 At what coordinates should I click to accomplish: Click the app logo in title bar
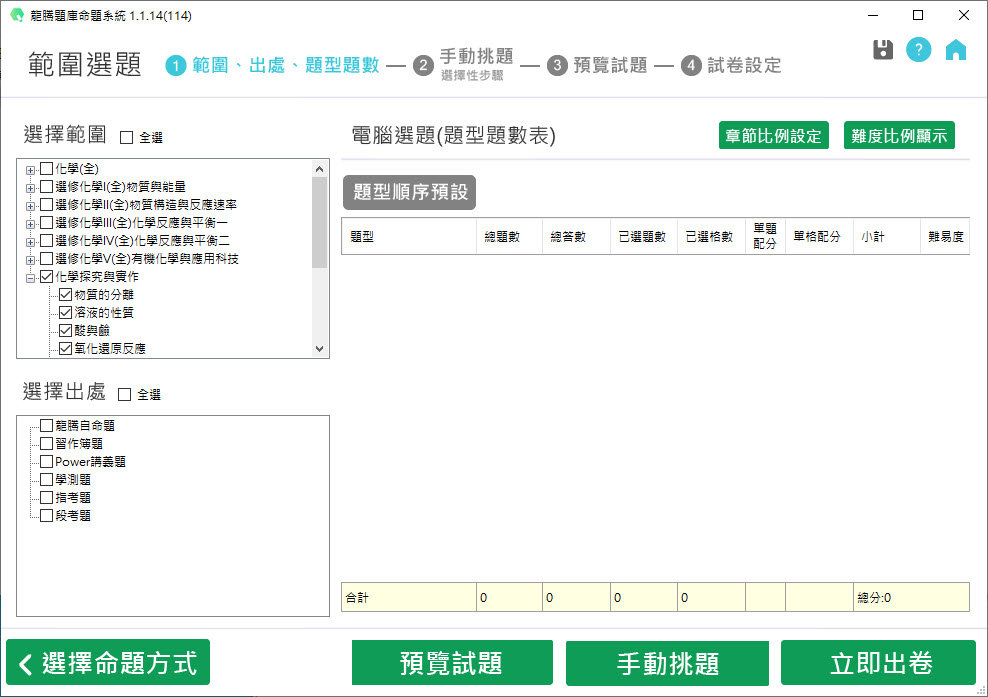coord(16,15)
